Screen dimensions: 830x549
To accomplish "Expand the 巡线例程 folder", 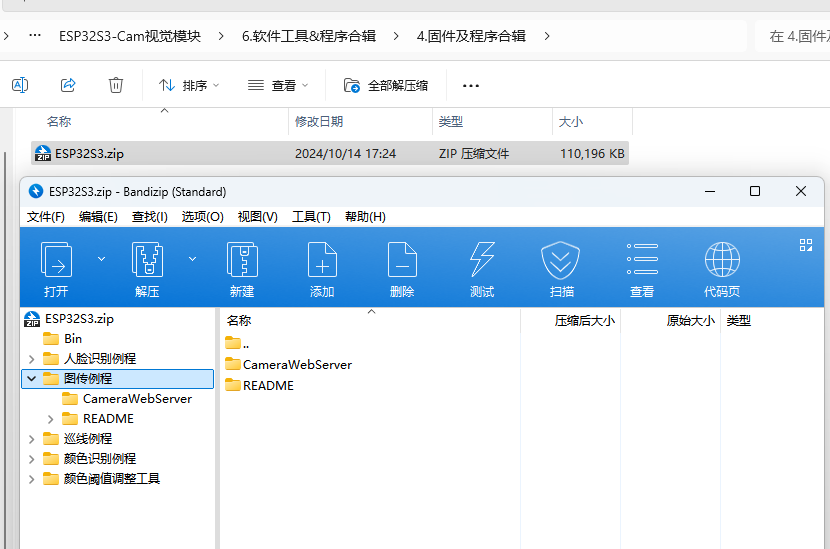I will [x=31, y=439].
